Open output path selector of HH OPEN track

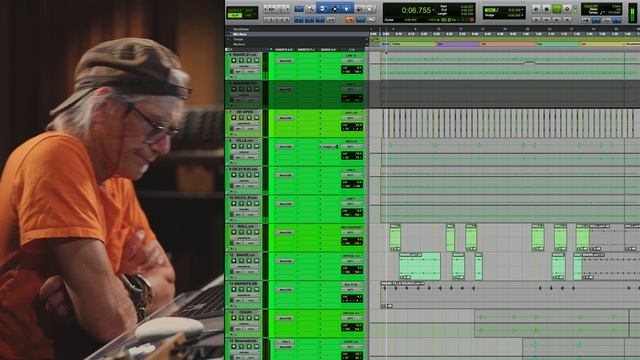click(352, 118)
